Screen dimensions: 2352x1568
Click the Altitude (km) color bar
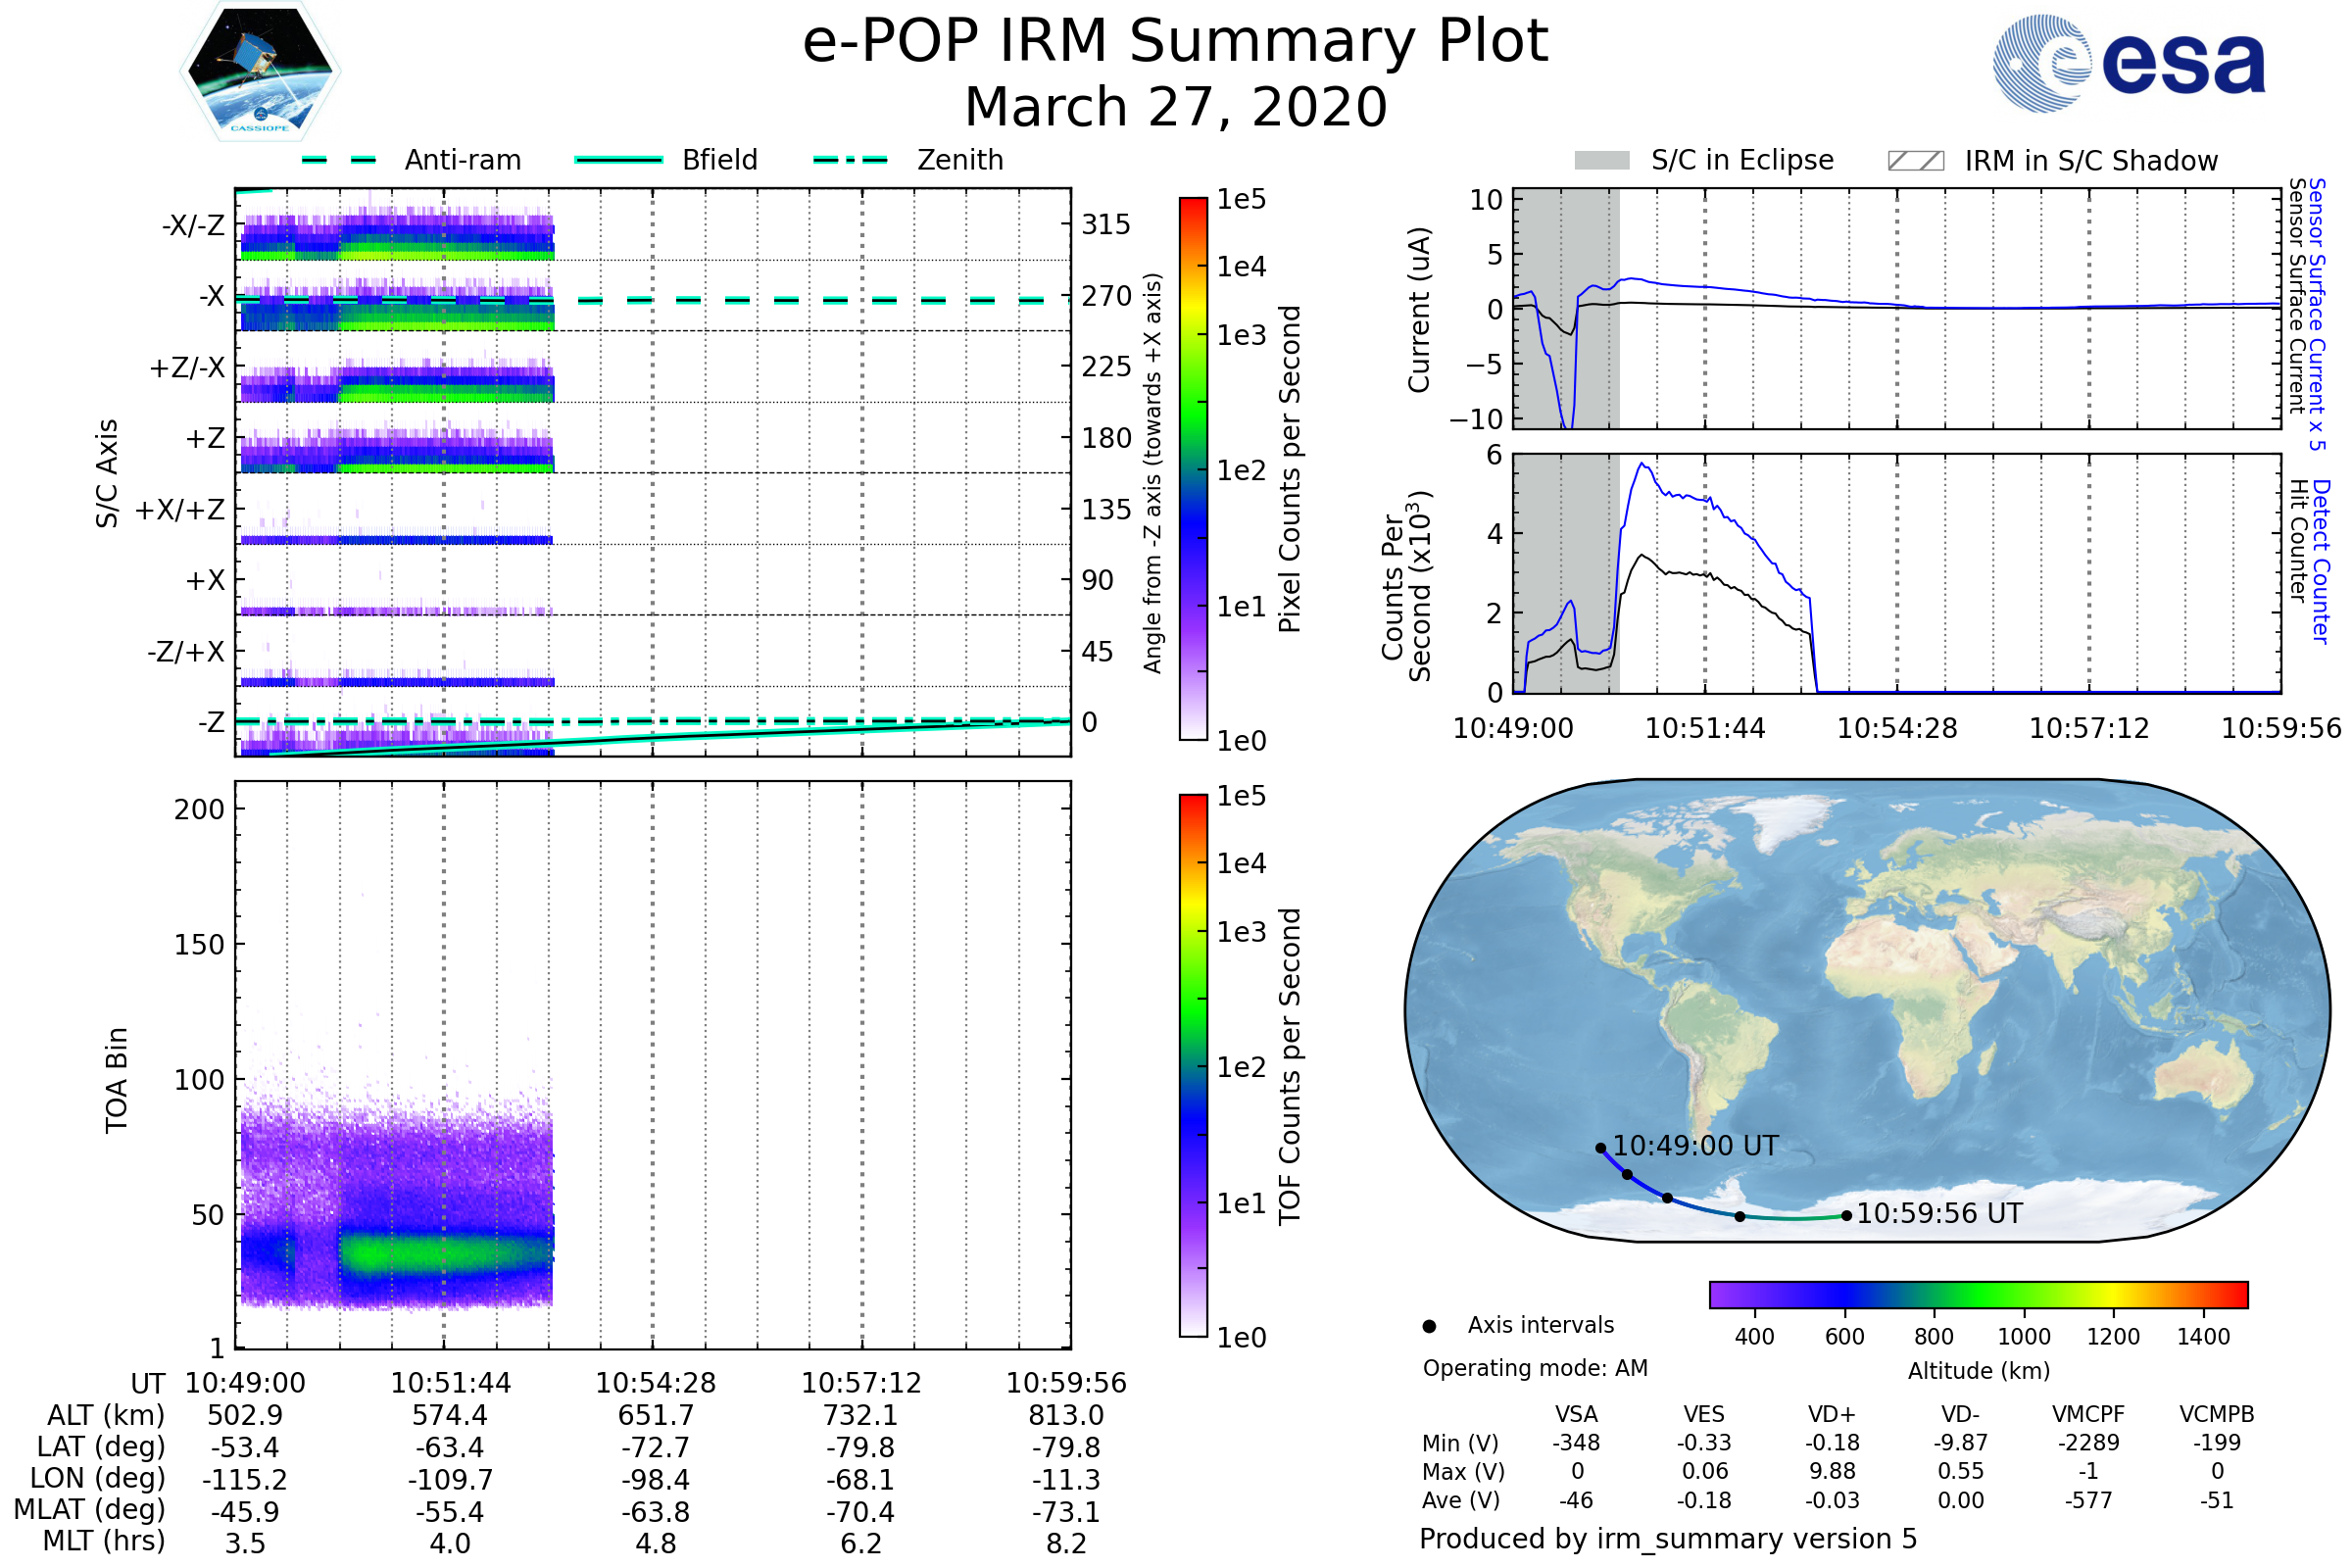[x=1978, y=1294]
